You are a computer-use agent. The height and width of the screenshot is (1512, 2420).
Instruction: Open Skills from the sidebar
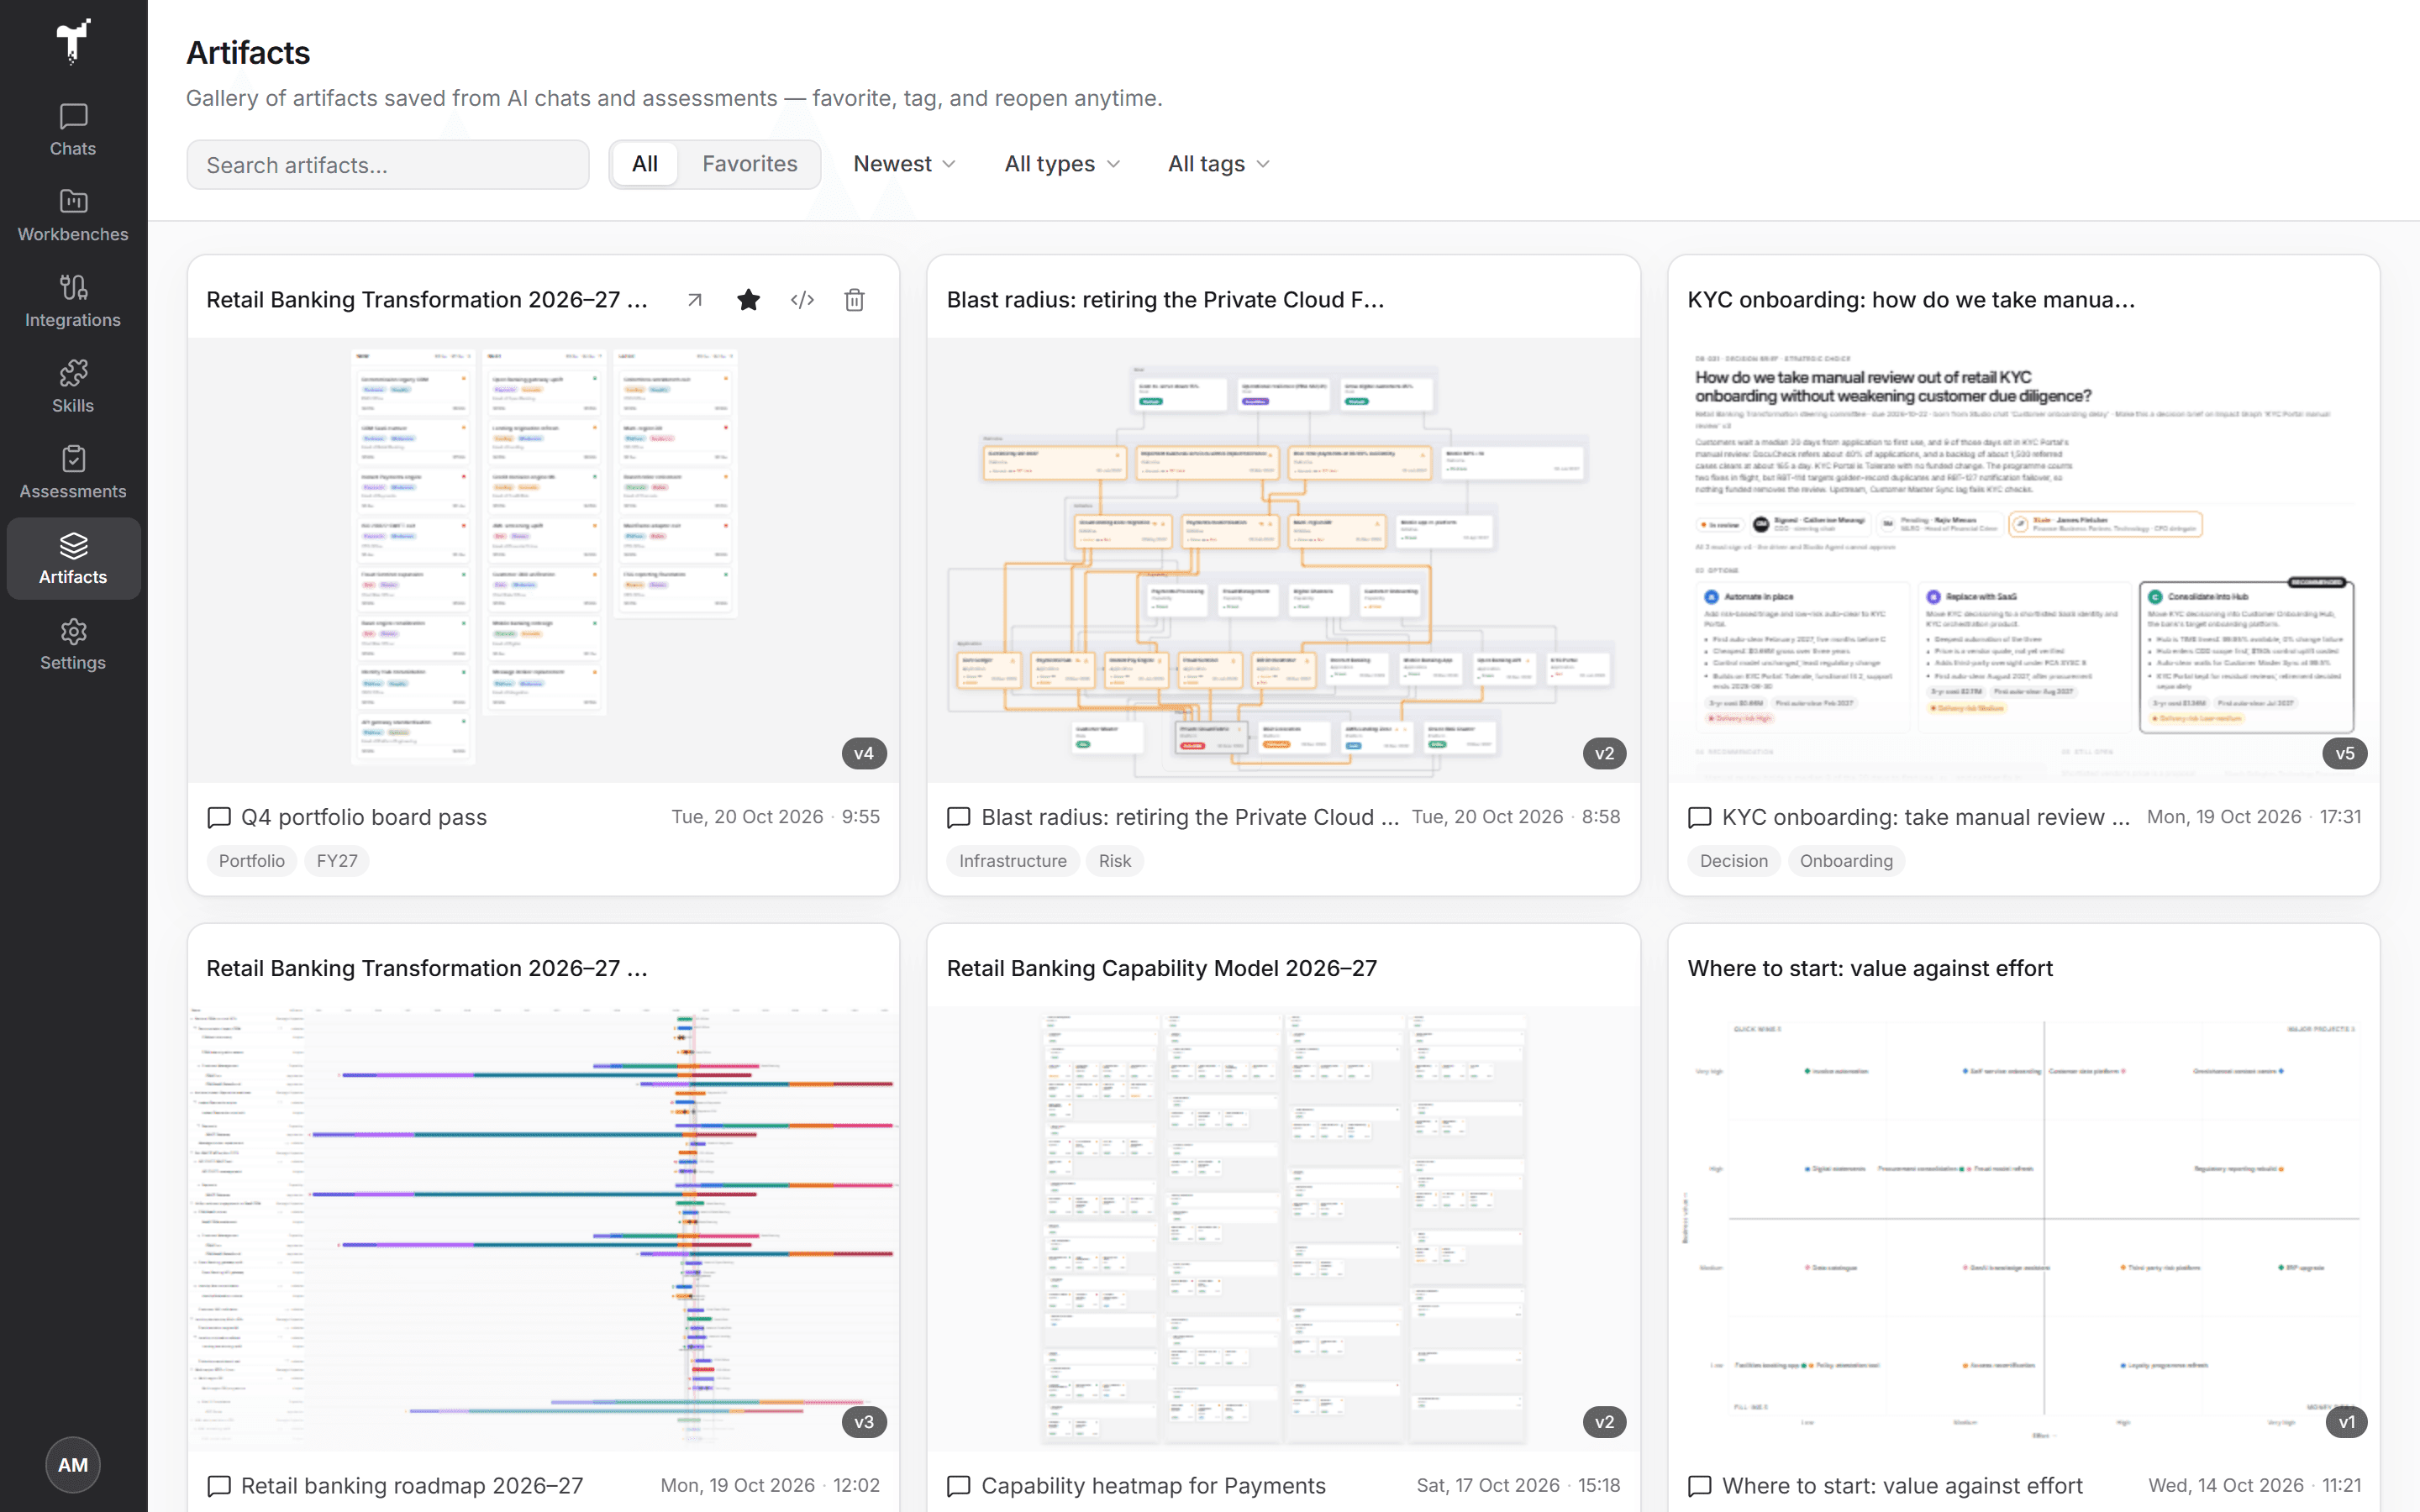click(73, 387)
